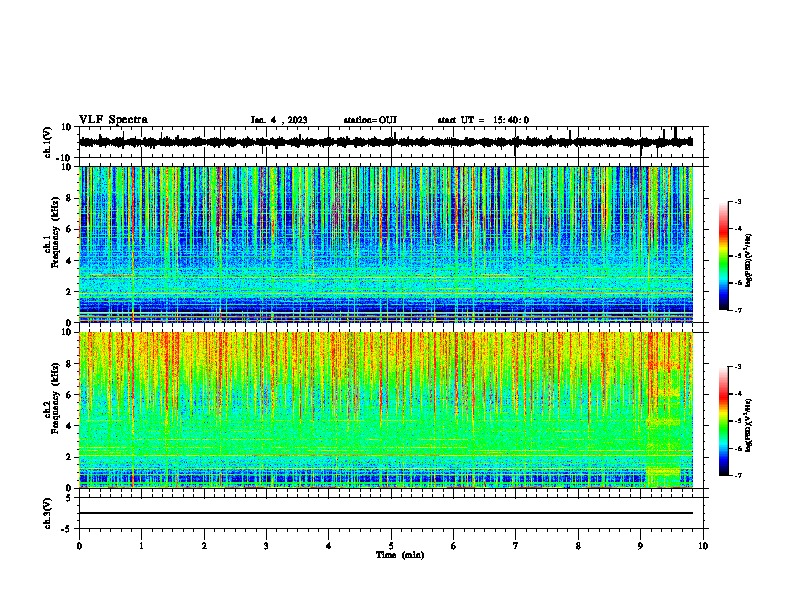
Task: Click the ch.1 voltage waveform trace
Action: (x=385, y=142)
